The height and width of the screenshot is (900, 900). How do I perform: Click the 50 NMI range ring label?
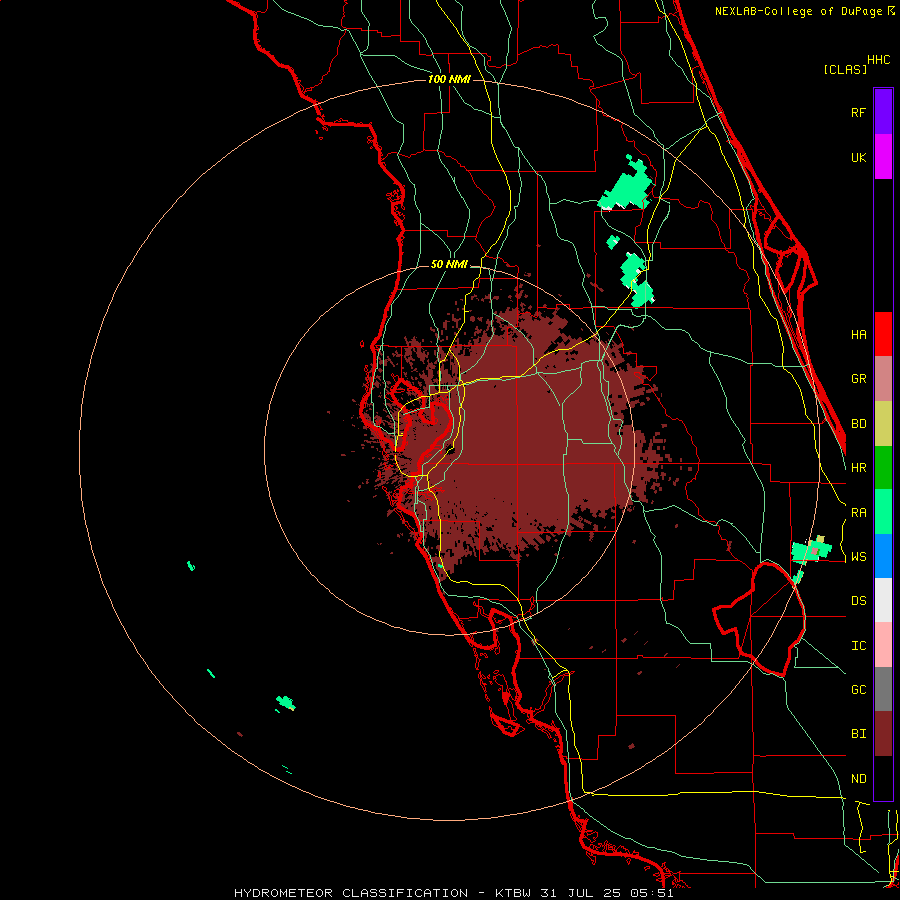(449, 265)
